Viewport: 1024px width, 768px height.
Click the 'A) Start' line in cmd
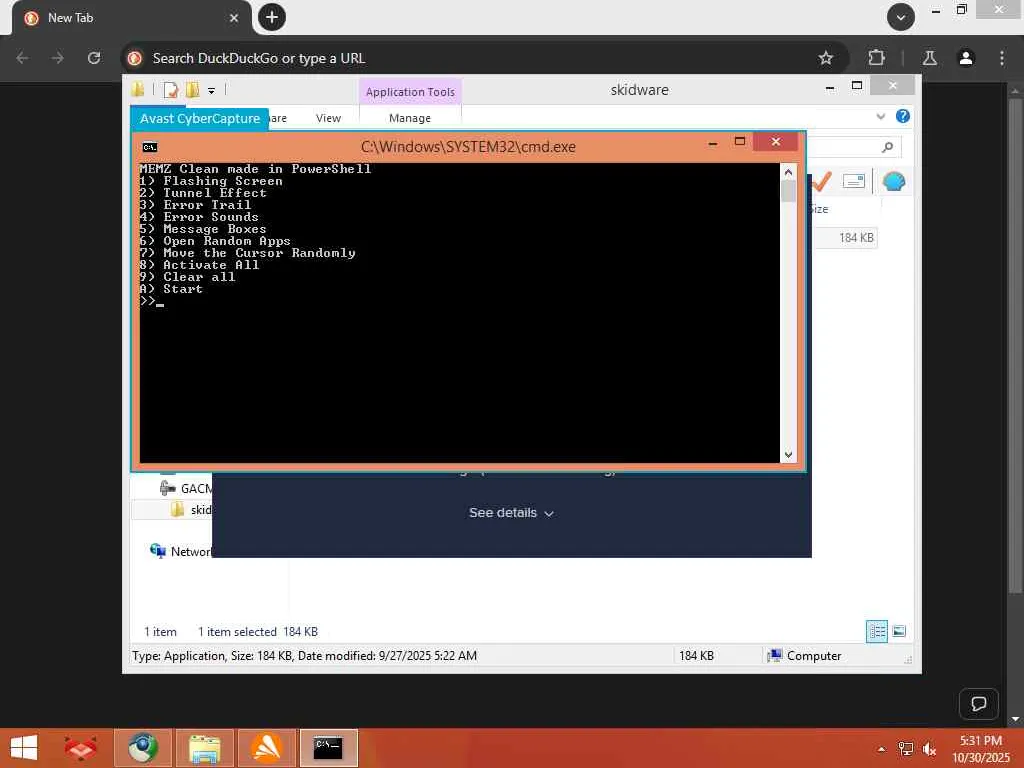click(x=171, y=289)
